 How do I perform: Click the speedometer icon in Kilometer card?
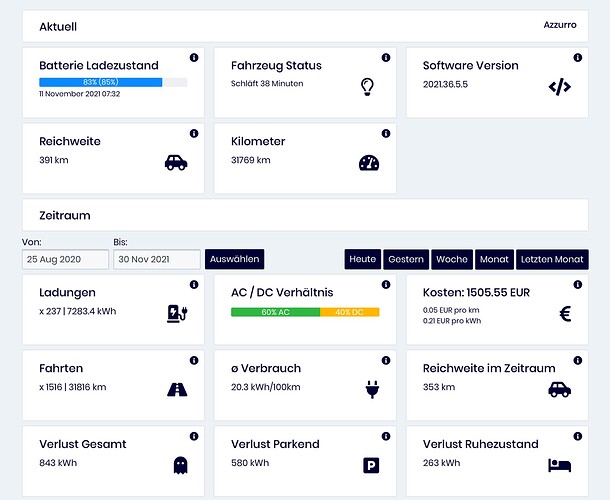tap(369, 163)
